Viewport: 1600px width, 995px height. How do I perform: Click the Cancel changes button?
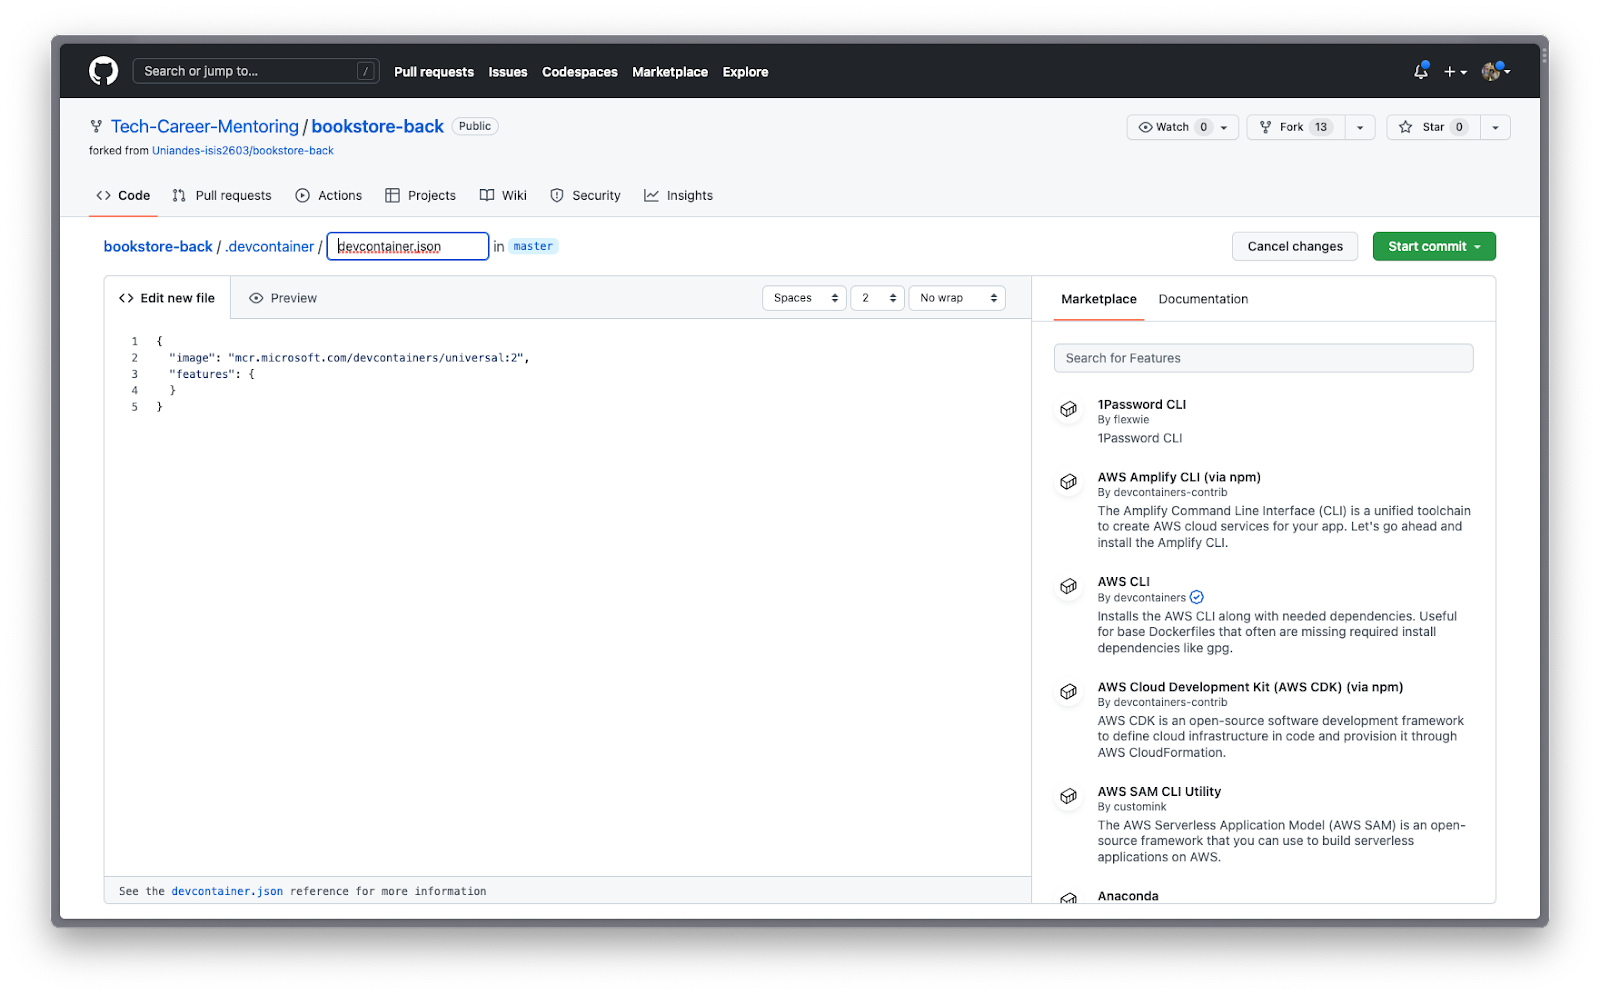(1295, 246)
